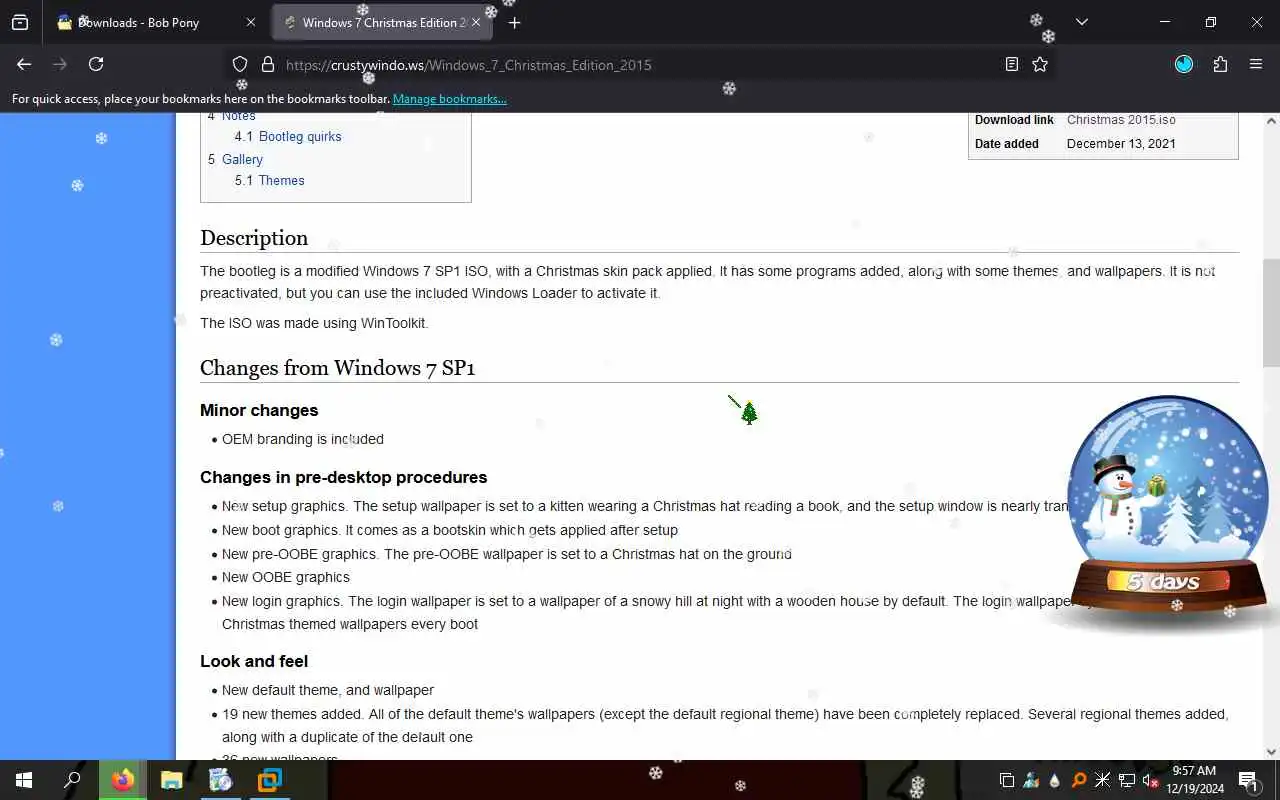1280x800 pixels.
Task: Open the disc installer app on taskbar
Action: (x=221, y=780)
